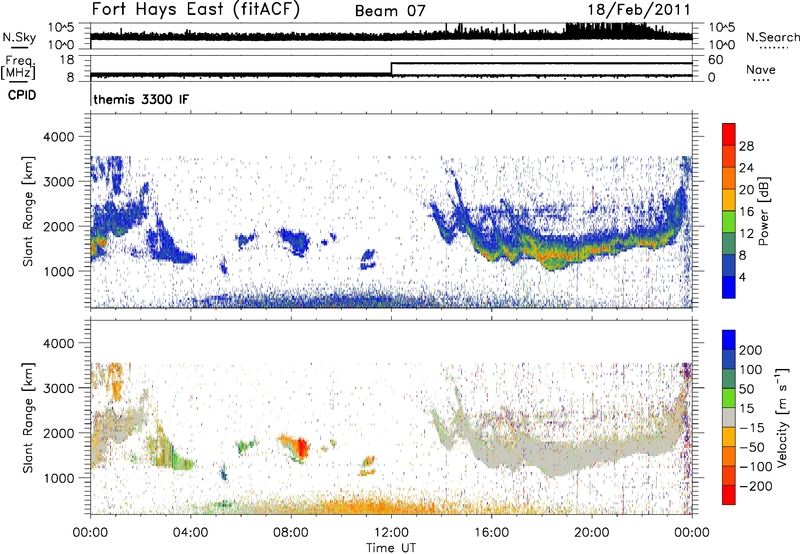Click the bright blue top segment of velocity color bar

pos(729,340)
